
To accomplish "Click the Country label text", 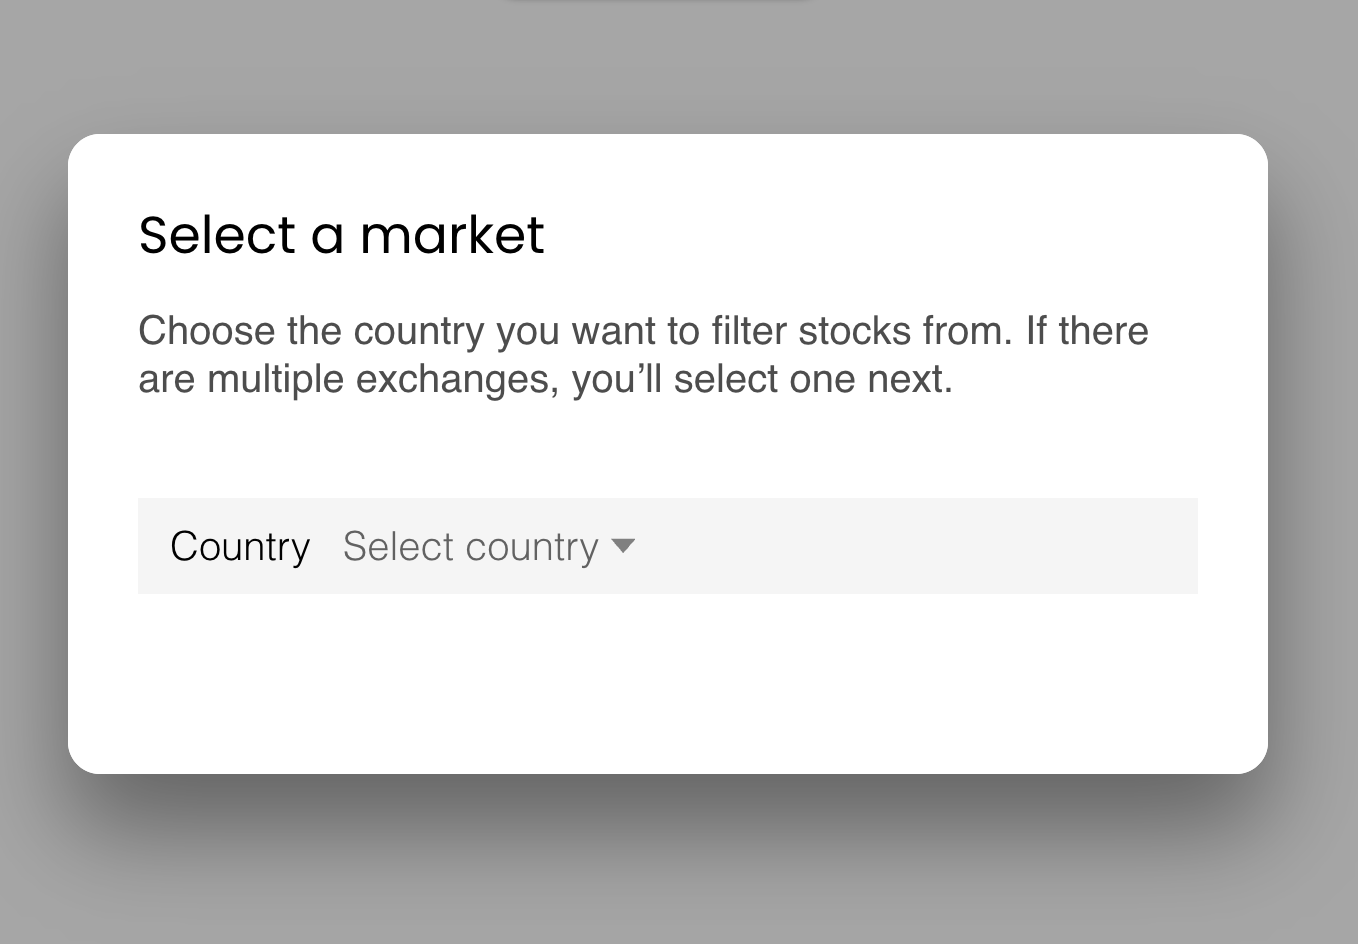I will click(240, 546).
